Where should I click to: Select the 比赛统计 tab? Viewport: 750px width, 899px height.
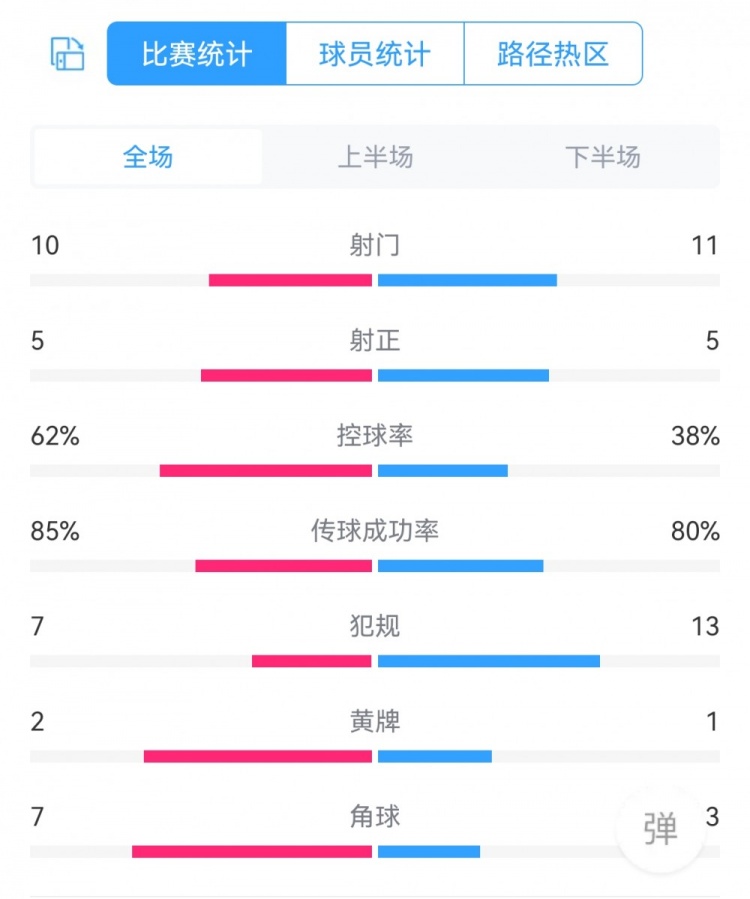click(x=197, y=54)
